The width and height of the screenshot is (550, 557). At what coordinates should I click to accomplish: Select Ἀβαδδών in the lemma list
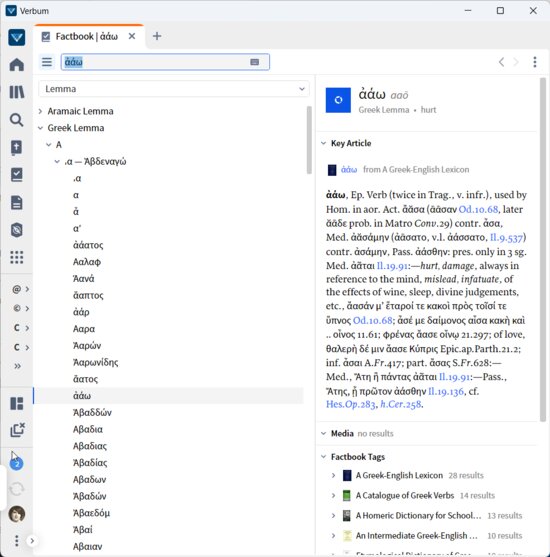point(92,412)
